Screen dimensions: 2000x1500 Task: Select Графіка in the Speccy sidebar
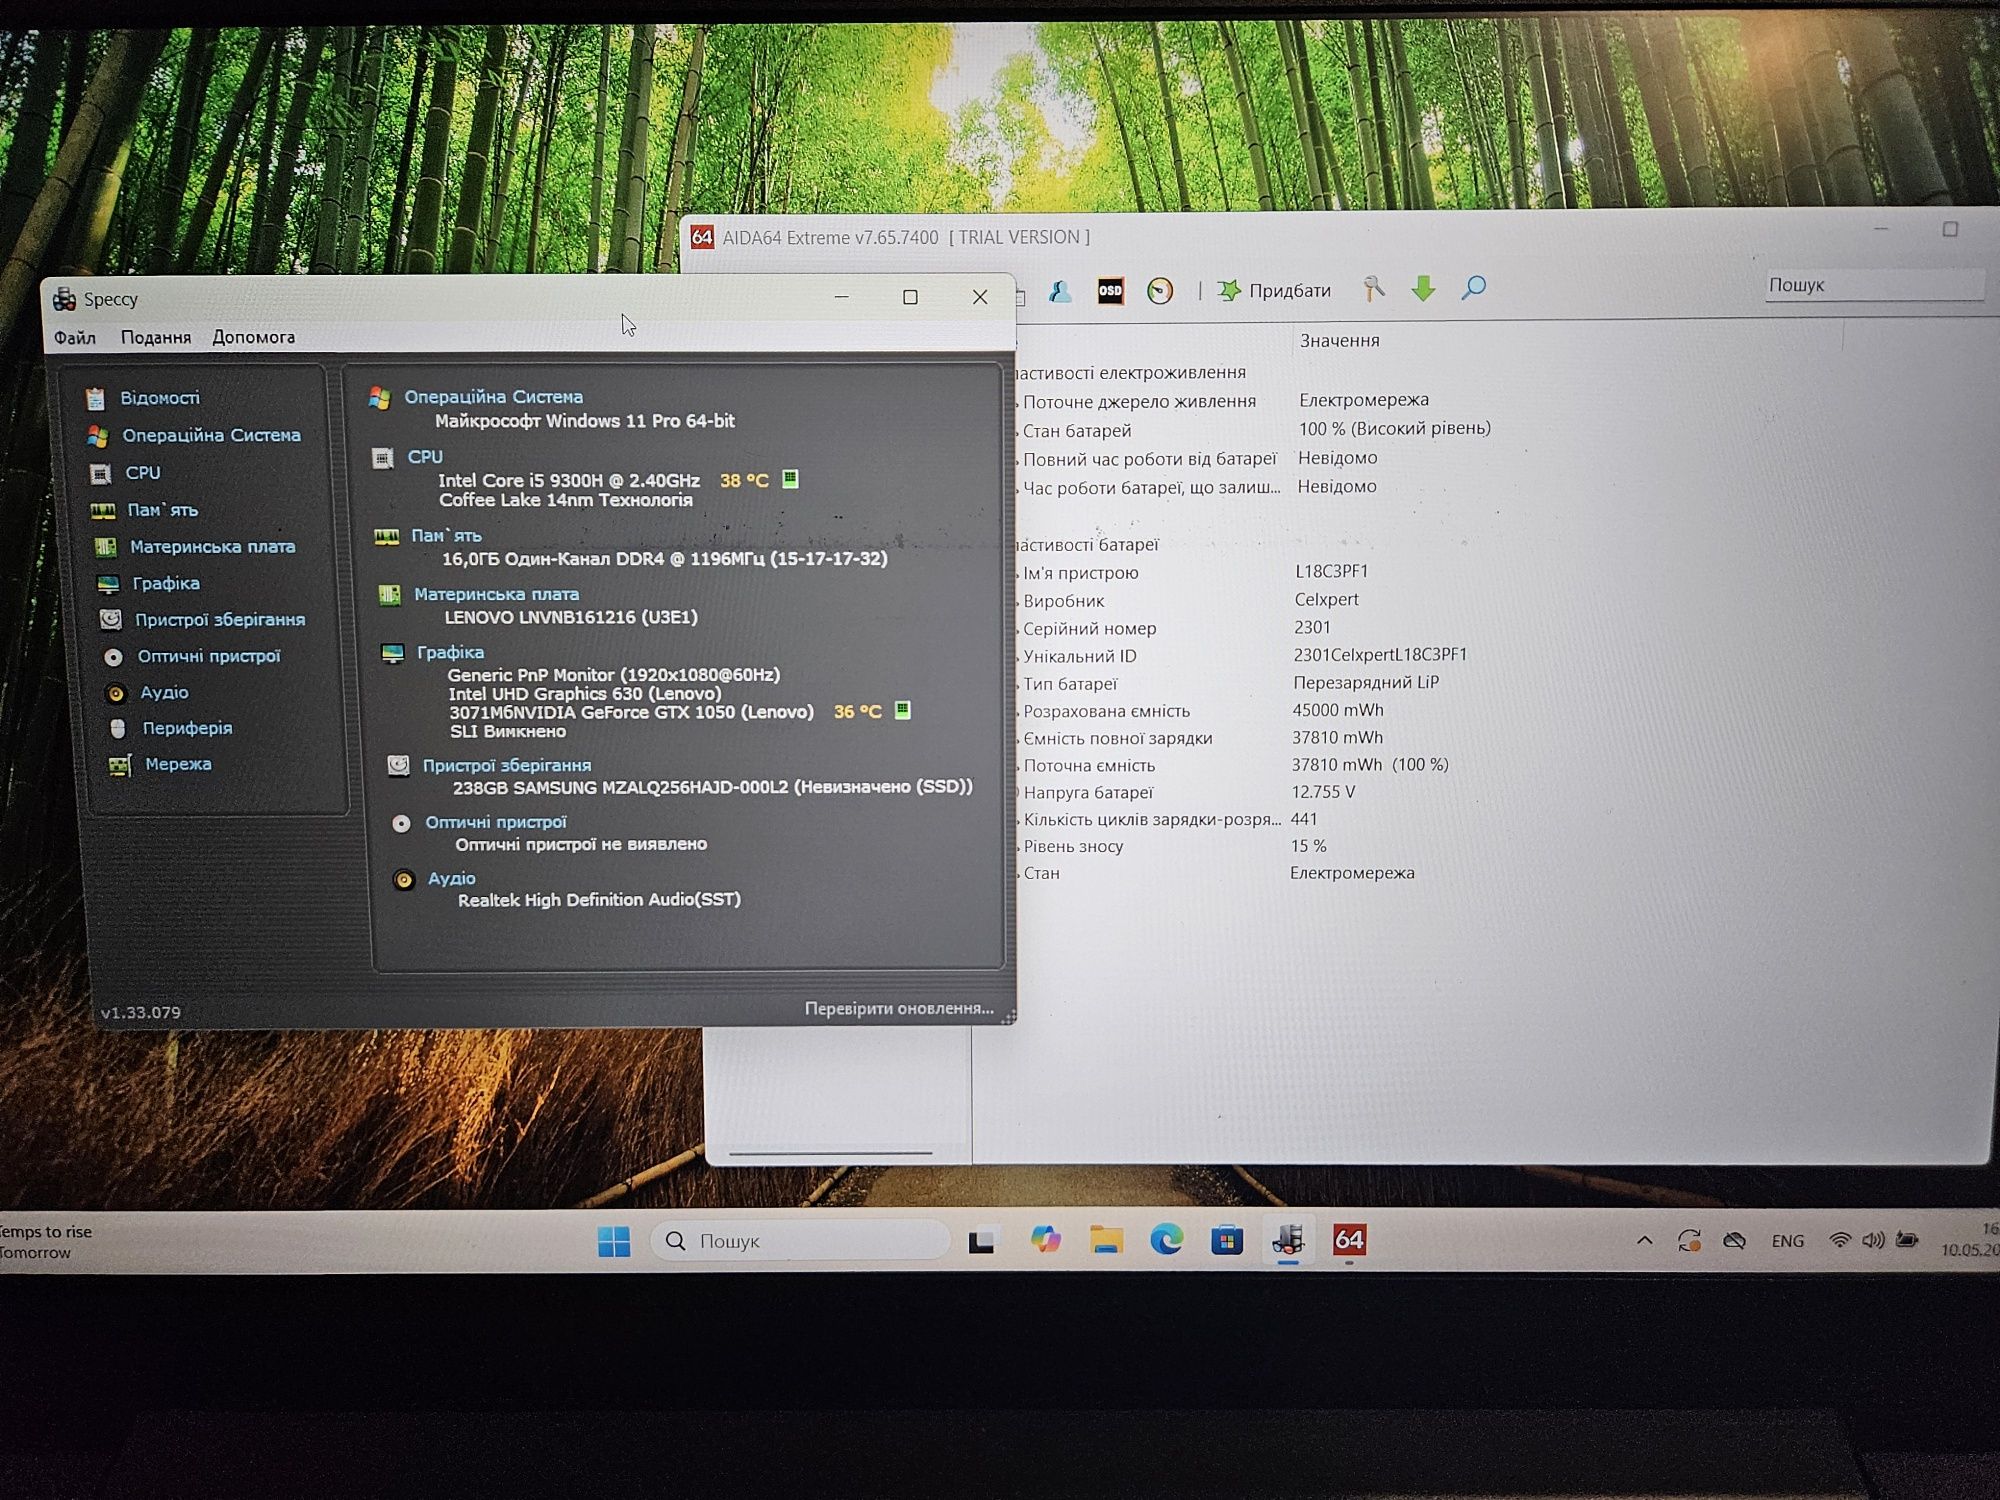pyautogui.click(x=166, y=583)
